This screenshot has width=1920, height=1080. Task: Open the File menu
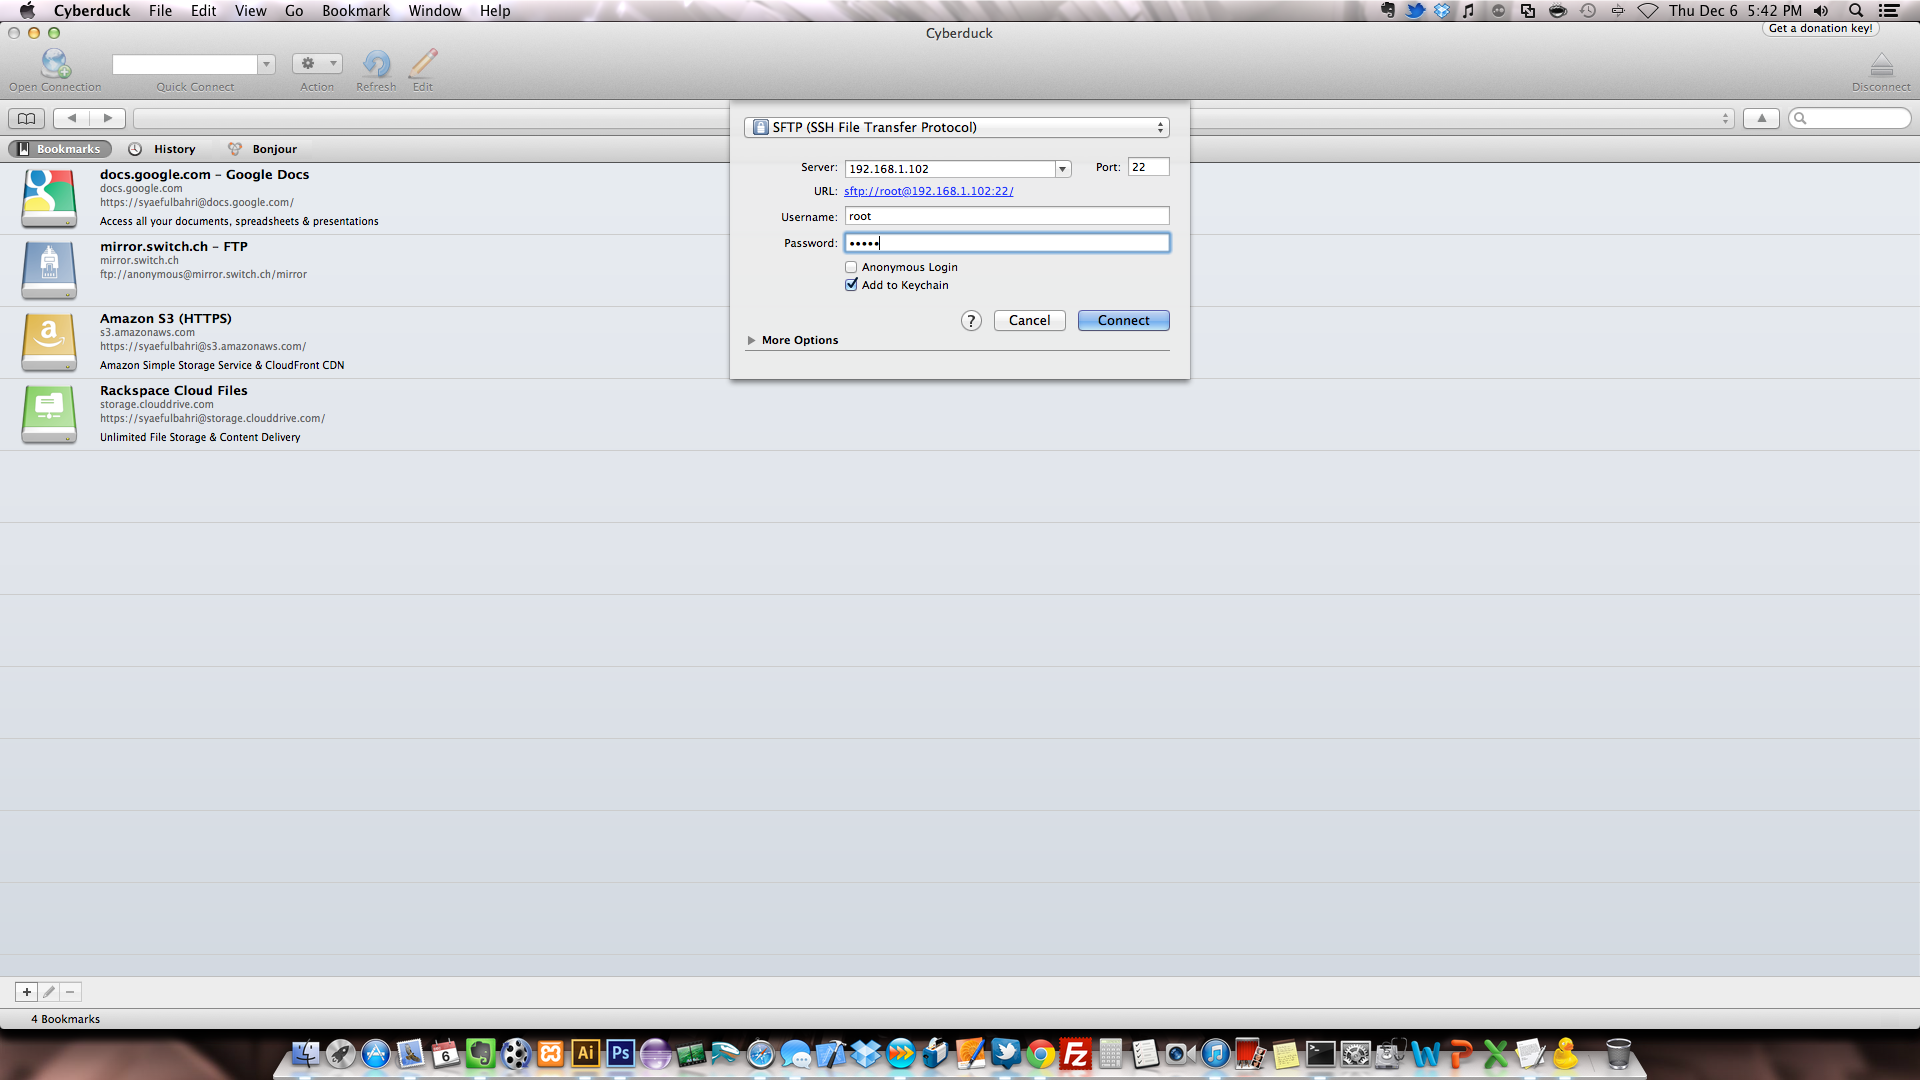(160, 10)
